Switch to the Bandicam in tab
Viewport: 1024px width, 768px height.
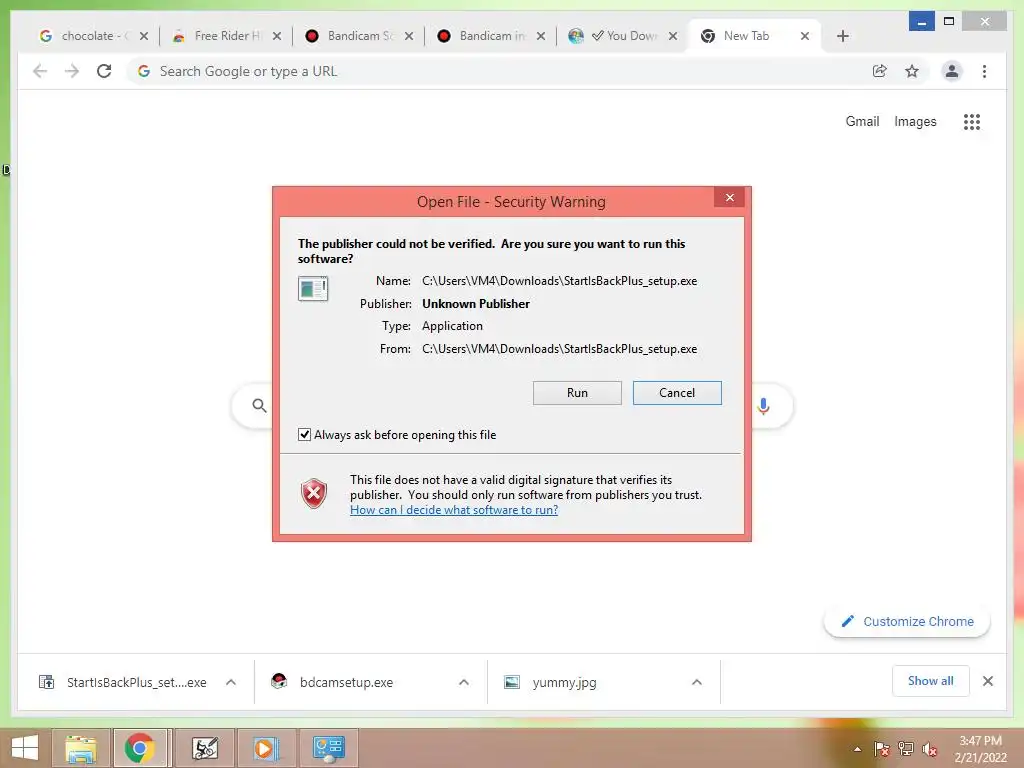click(491, 36)
